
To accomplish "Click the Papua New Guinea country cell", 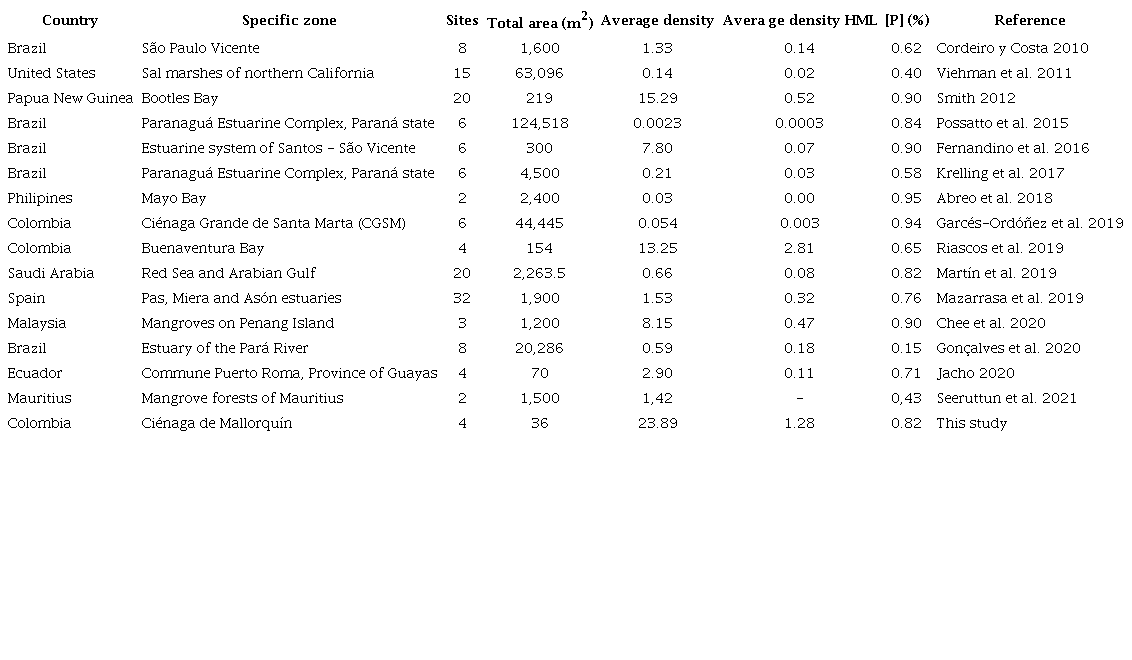I will tap(70, 98).
